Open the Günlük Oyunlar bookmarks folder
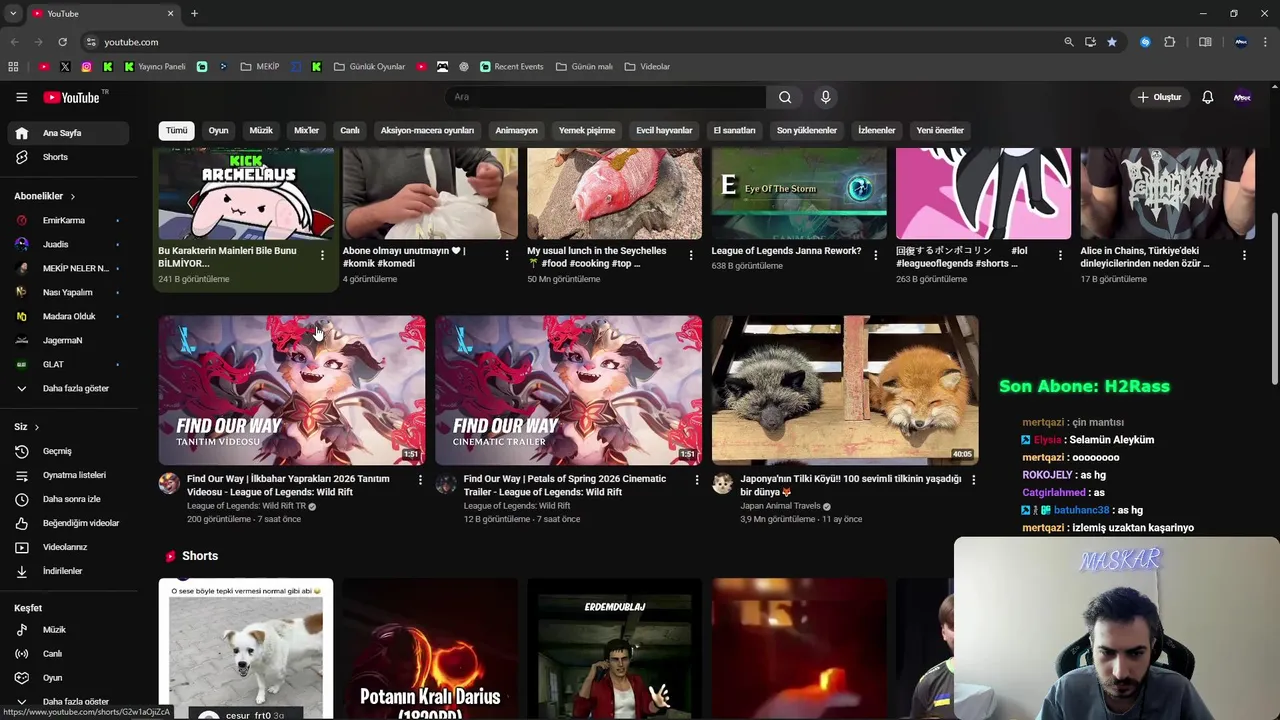The height and width of the screenshot is (720, 1280). (369, 67)
